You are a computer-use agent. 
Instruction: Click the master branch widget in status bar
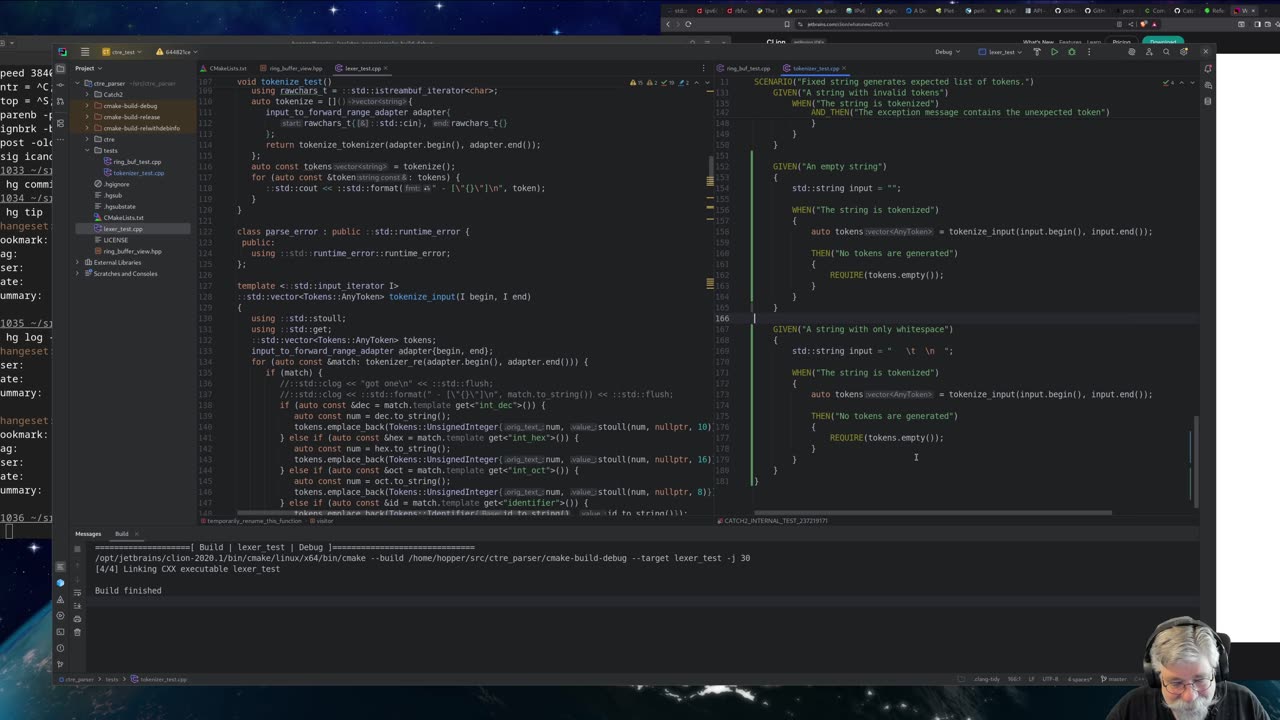[1113, 679]
